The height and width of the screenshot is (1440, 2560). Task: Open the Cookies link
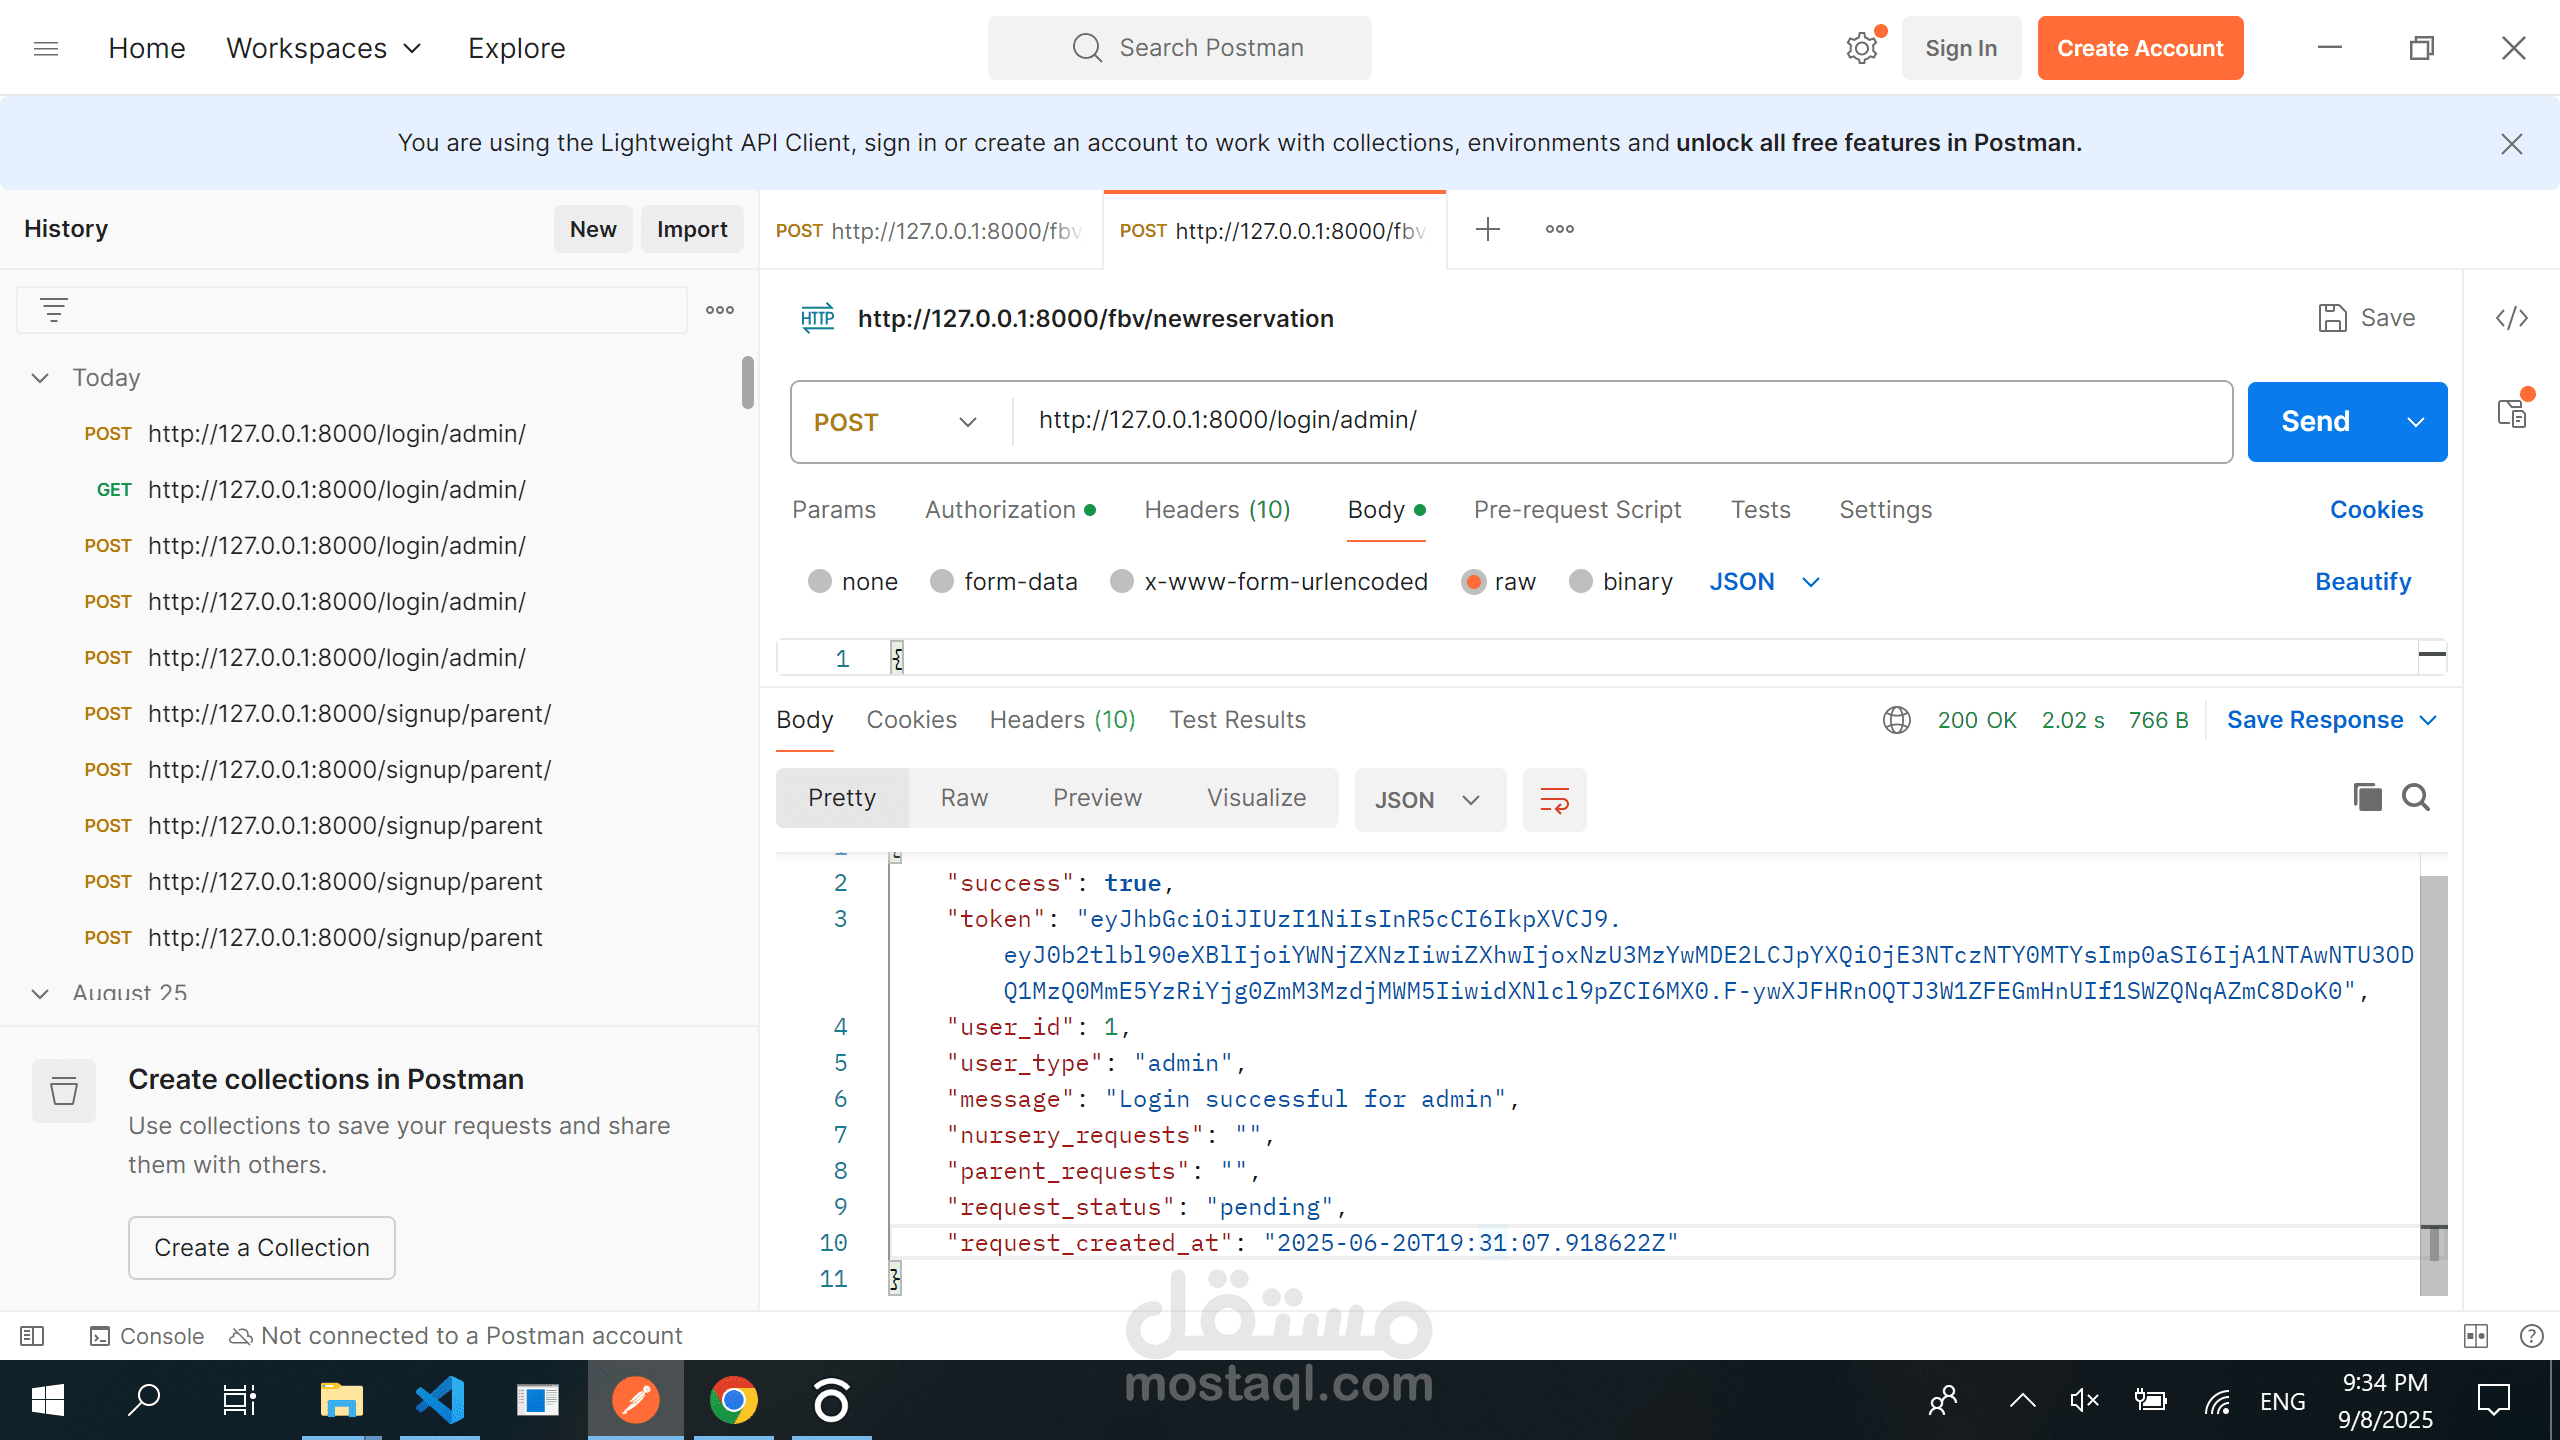2376,510
